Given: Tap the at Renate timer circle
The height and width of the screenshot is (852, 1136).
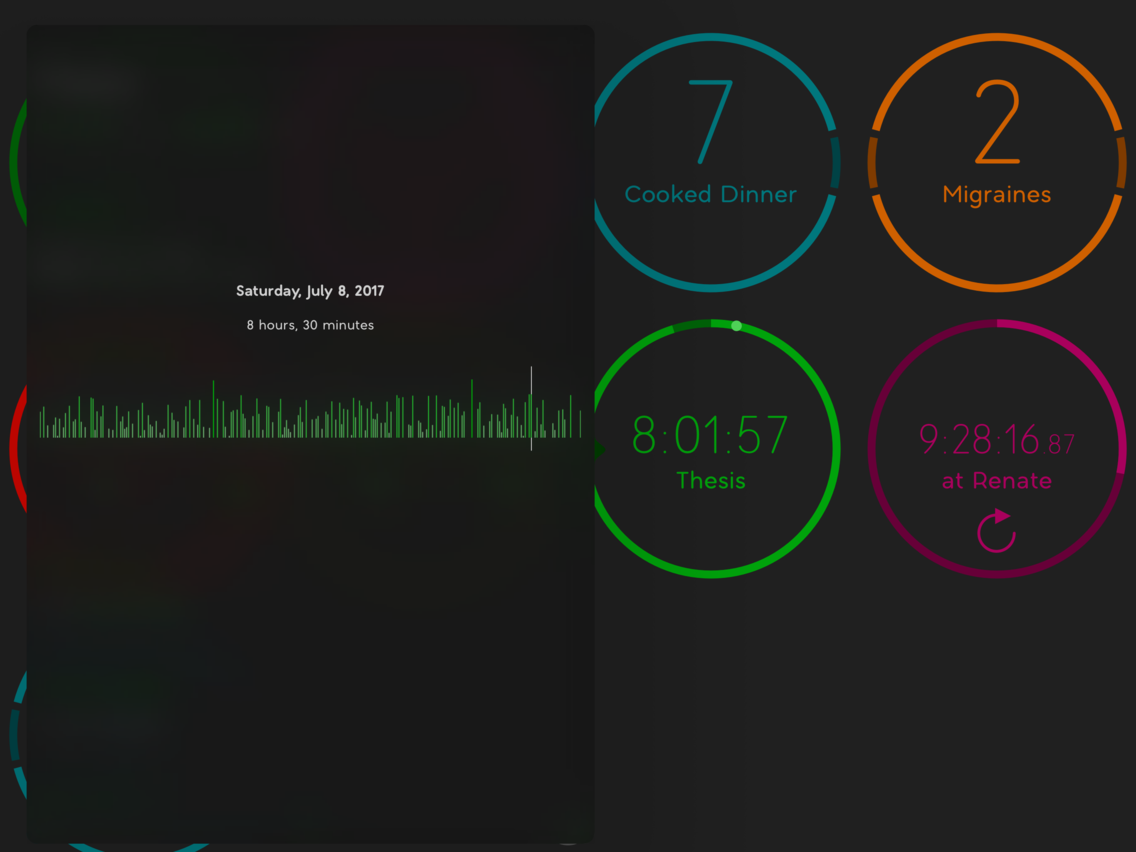Looking at the screenshot, I should (x=997, y=448).
